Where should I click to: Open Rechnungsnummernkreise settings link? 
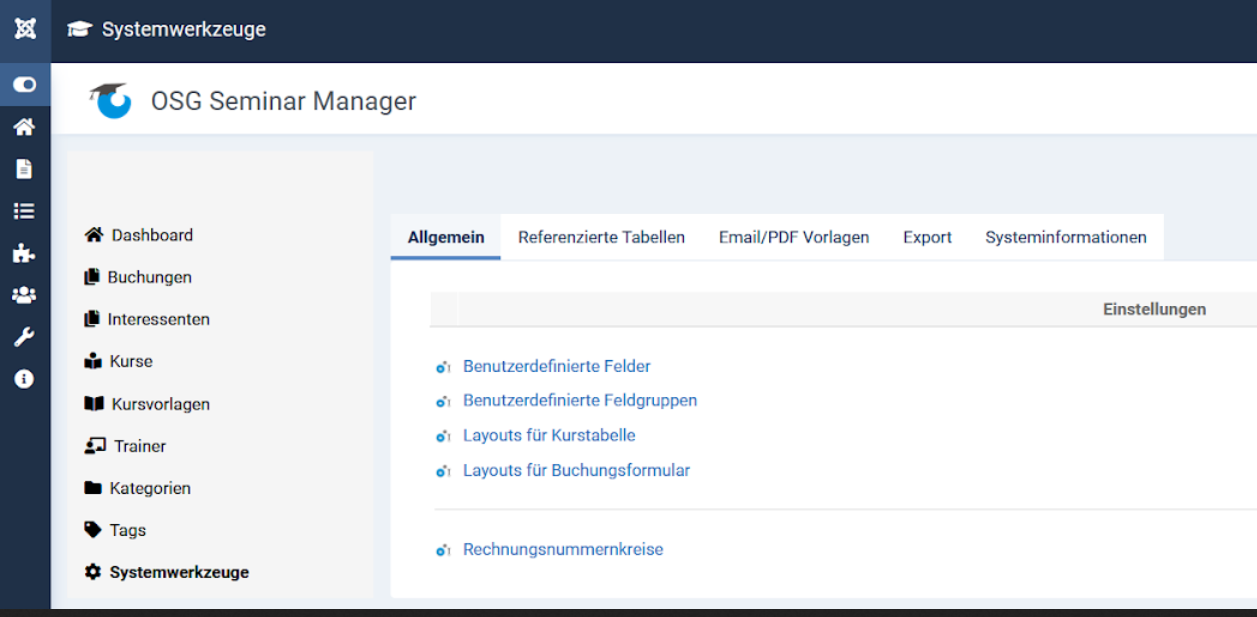[x=562, y=549]
